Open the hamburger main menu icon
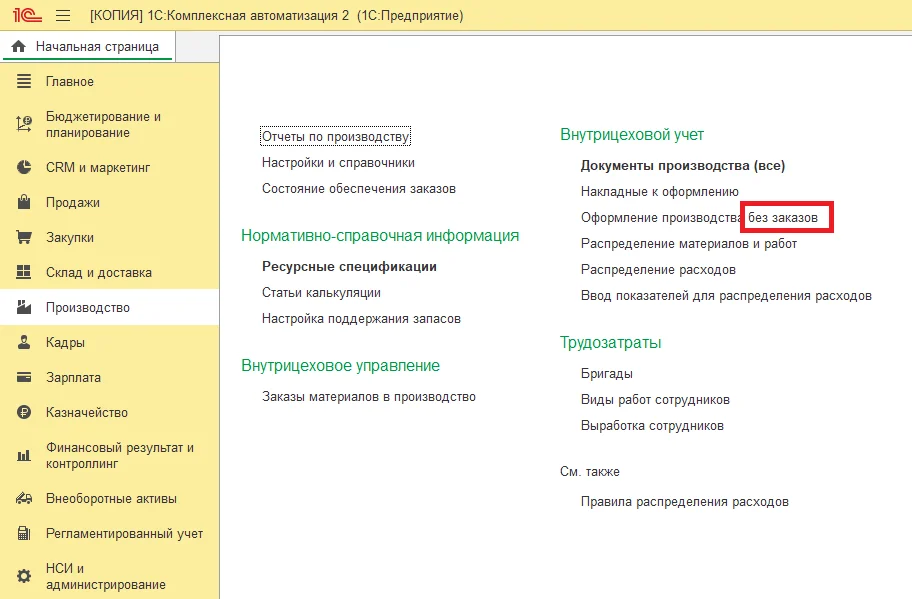The height and width of the screenshot is (599, 912). click(x=63, y=16)
